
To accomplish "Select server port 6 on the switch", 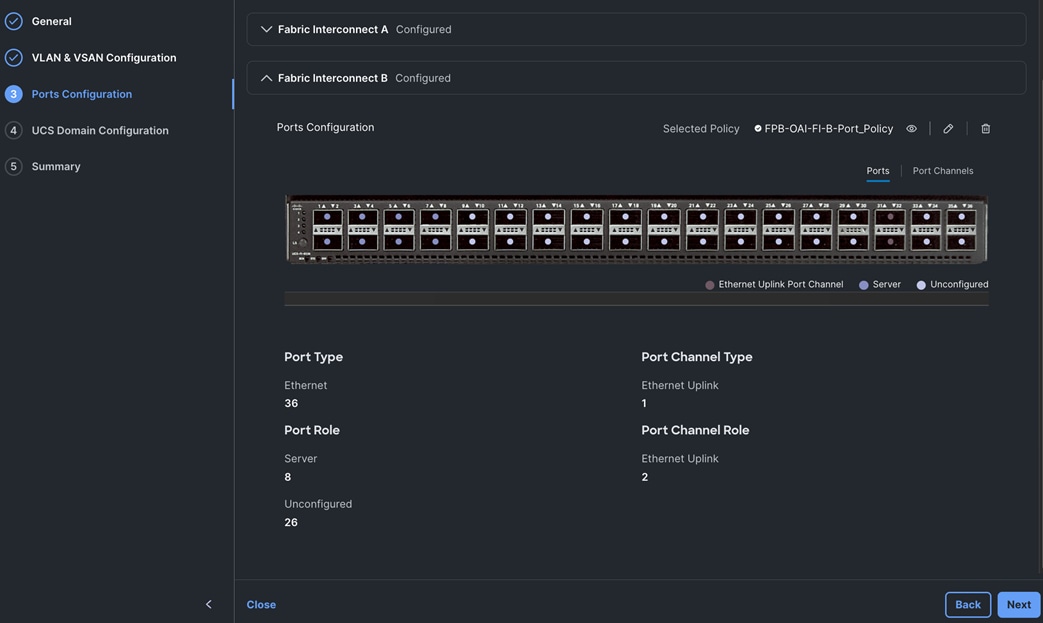I will [398, 241].
